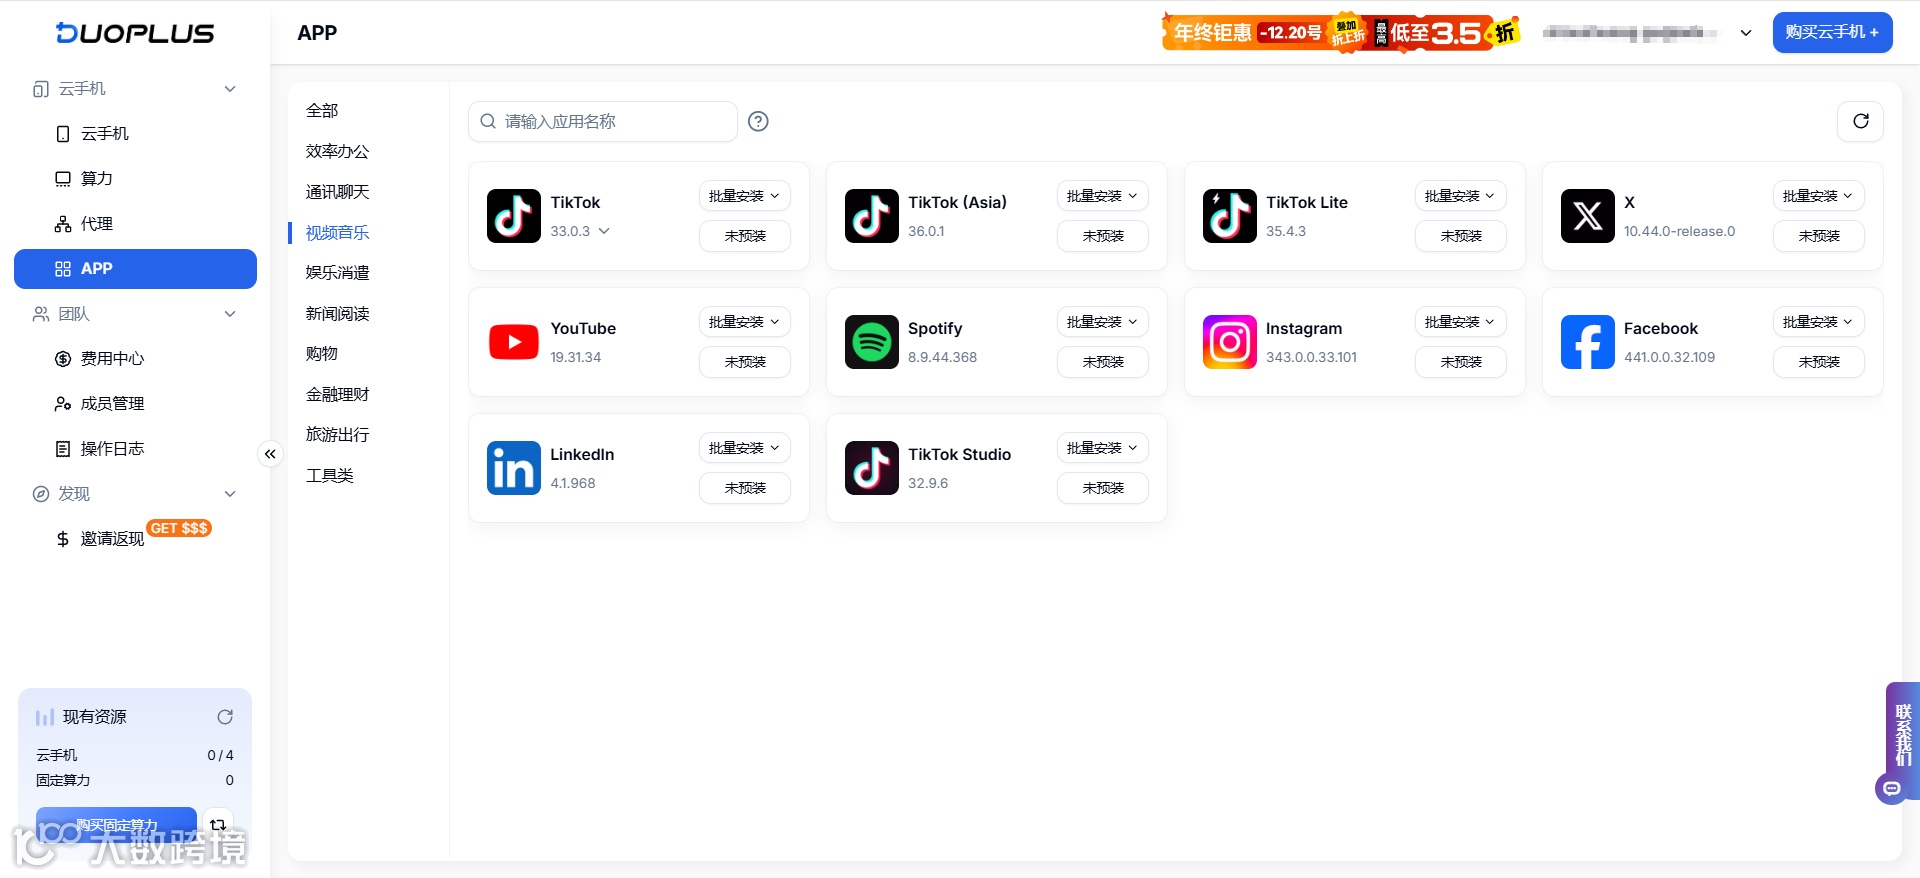
Task: Select the 购物 category
Action: click(322, 354)
